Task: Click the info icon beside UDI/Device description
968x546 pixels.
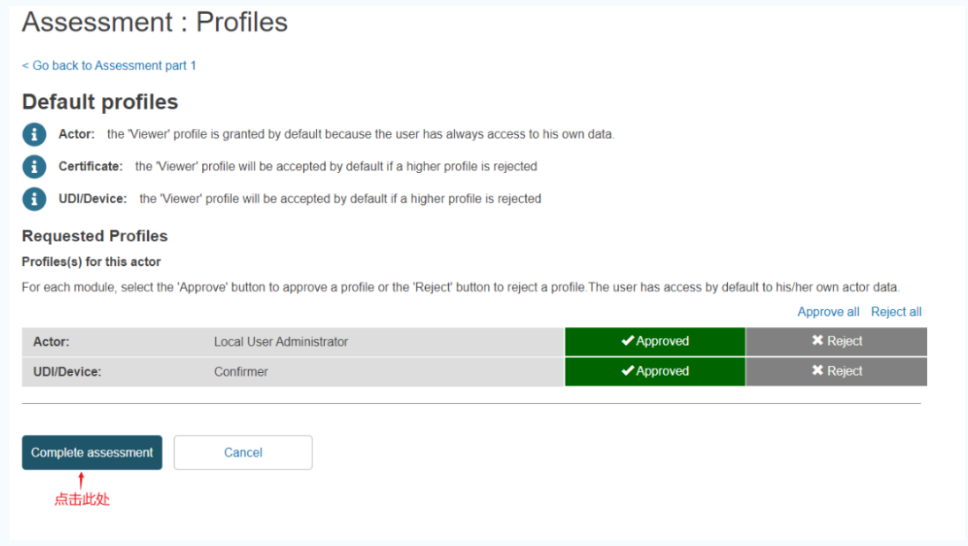Action: tap(34, 198)
